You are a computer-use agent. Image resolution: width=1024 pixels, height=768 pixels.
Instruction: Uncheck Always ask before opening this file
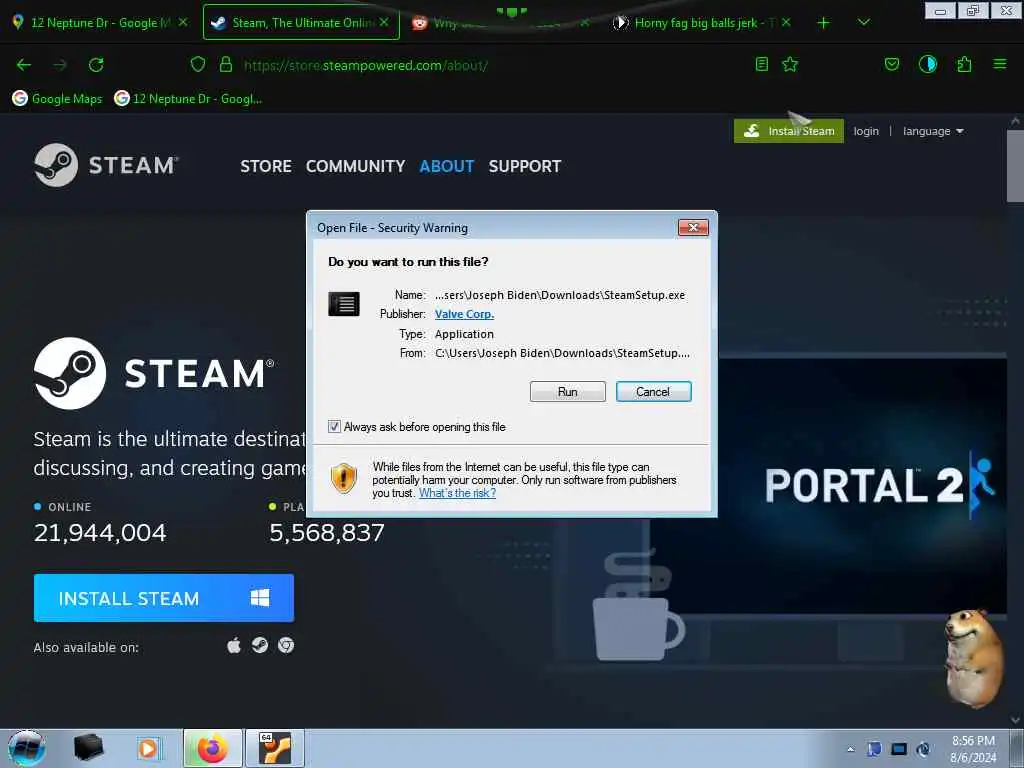click(x=334, y=426)
